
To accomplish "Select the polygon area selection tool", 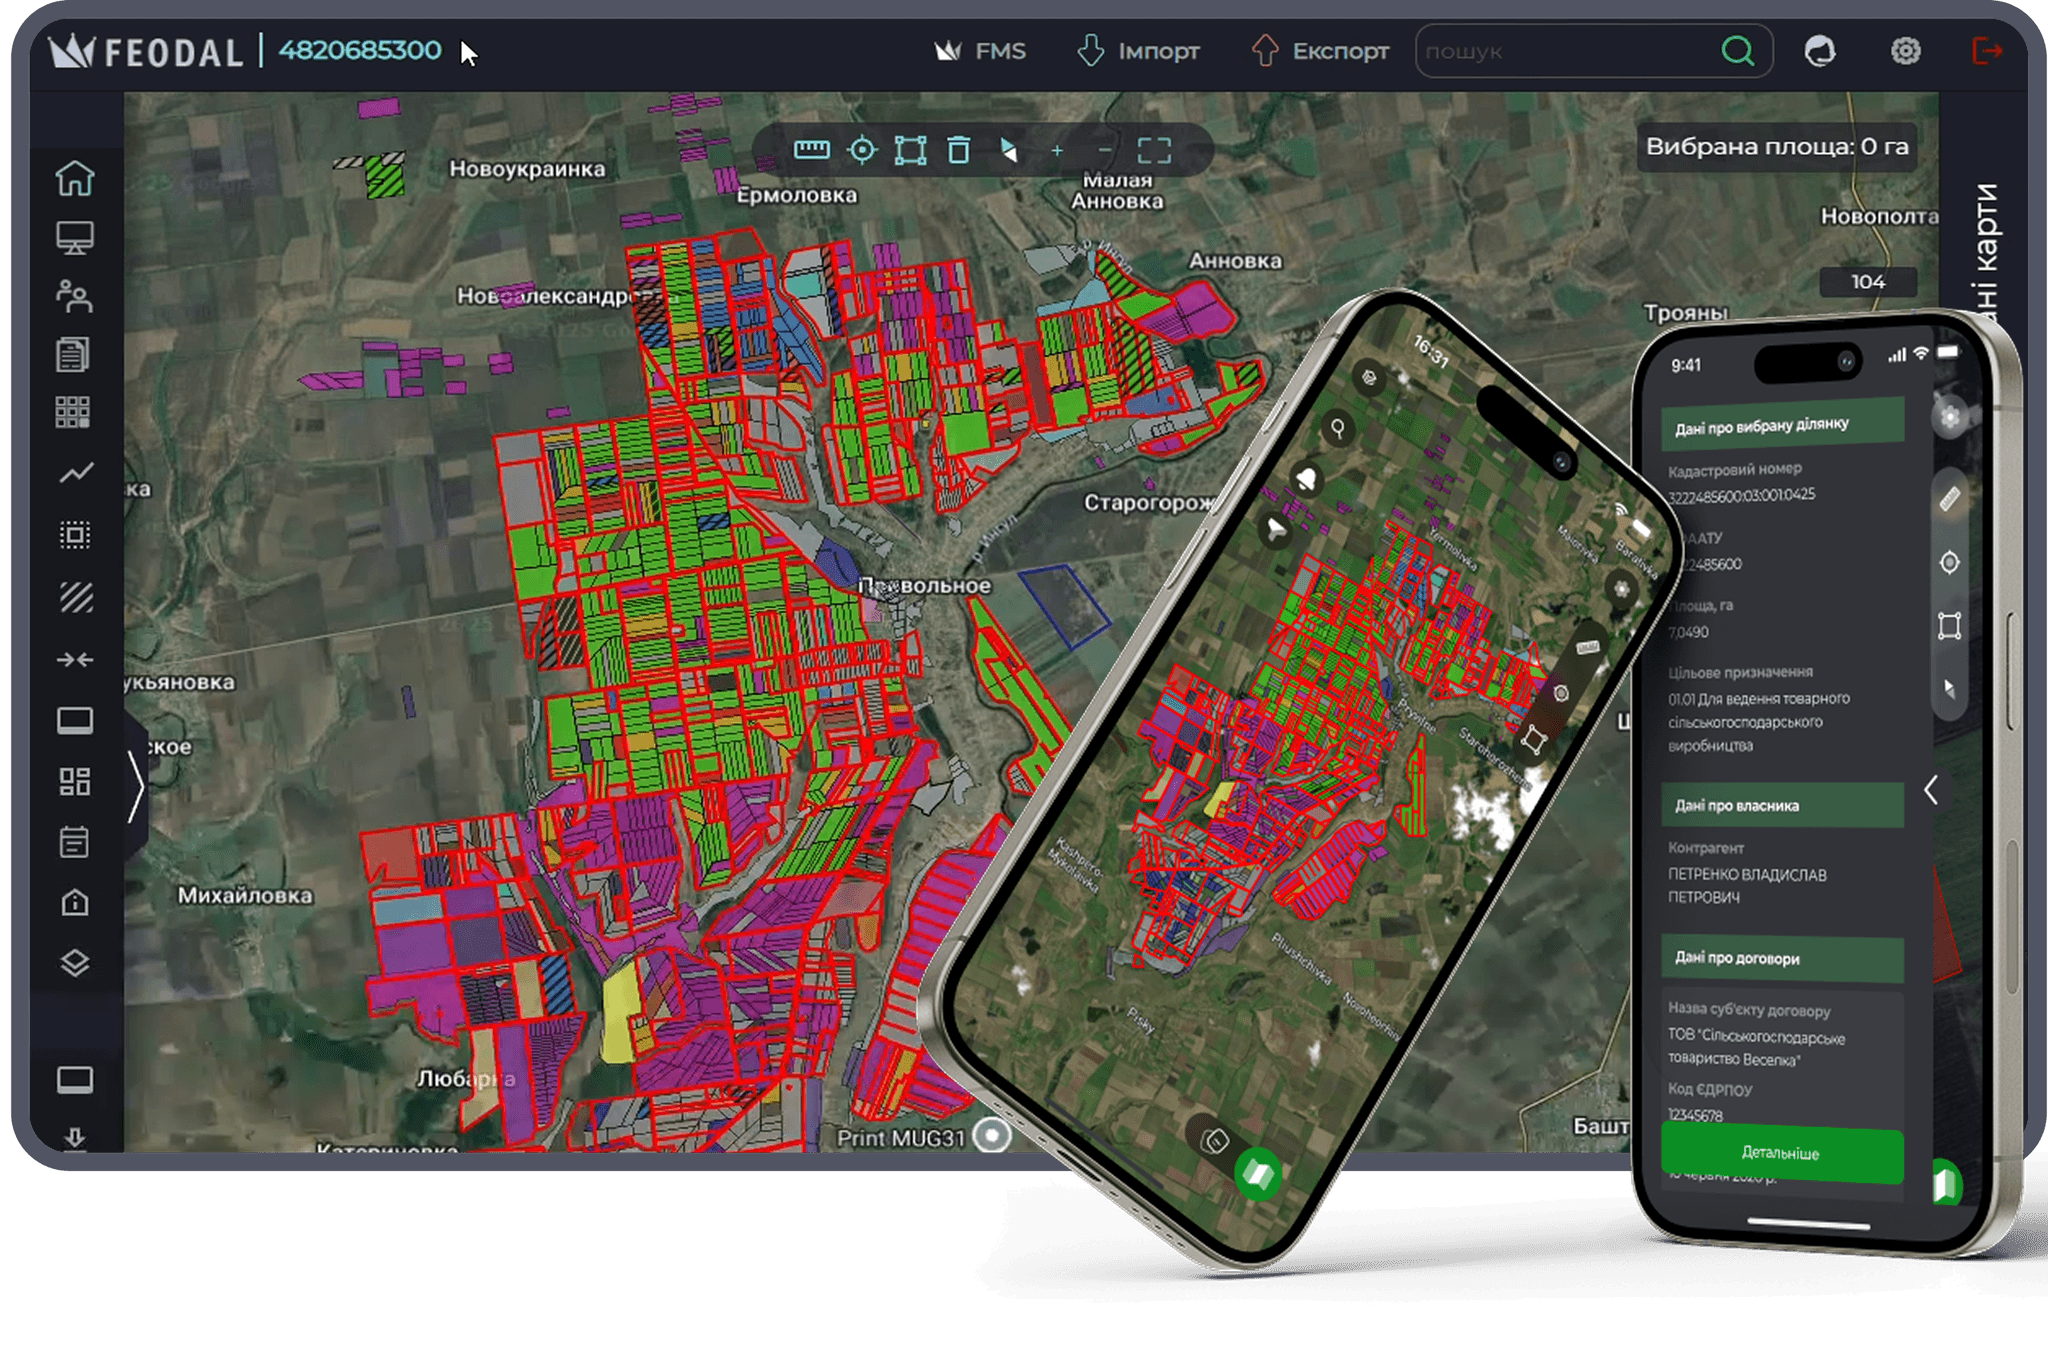I will 910,150.
